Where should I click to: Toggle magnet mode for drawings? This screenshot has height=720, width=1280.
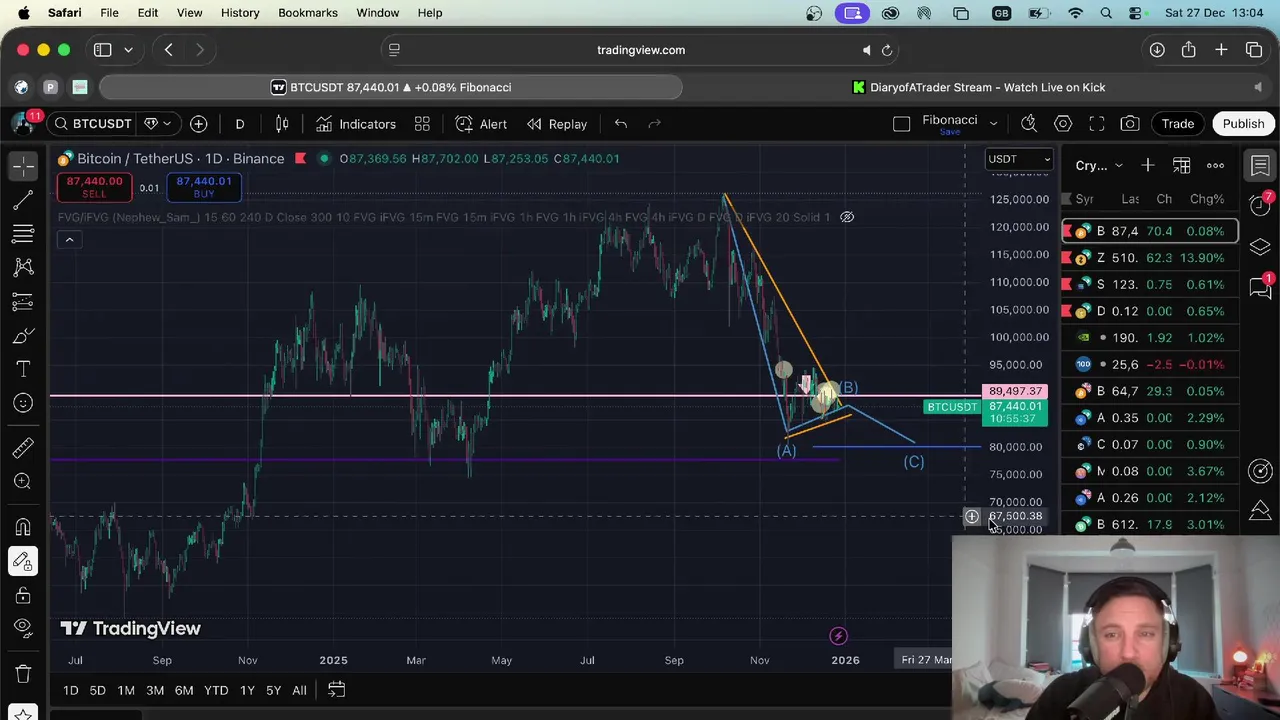[23, 527]
